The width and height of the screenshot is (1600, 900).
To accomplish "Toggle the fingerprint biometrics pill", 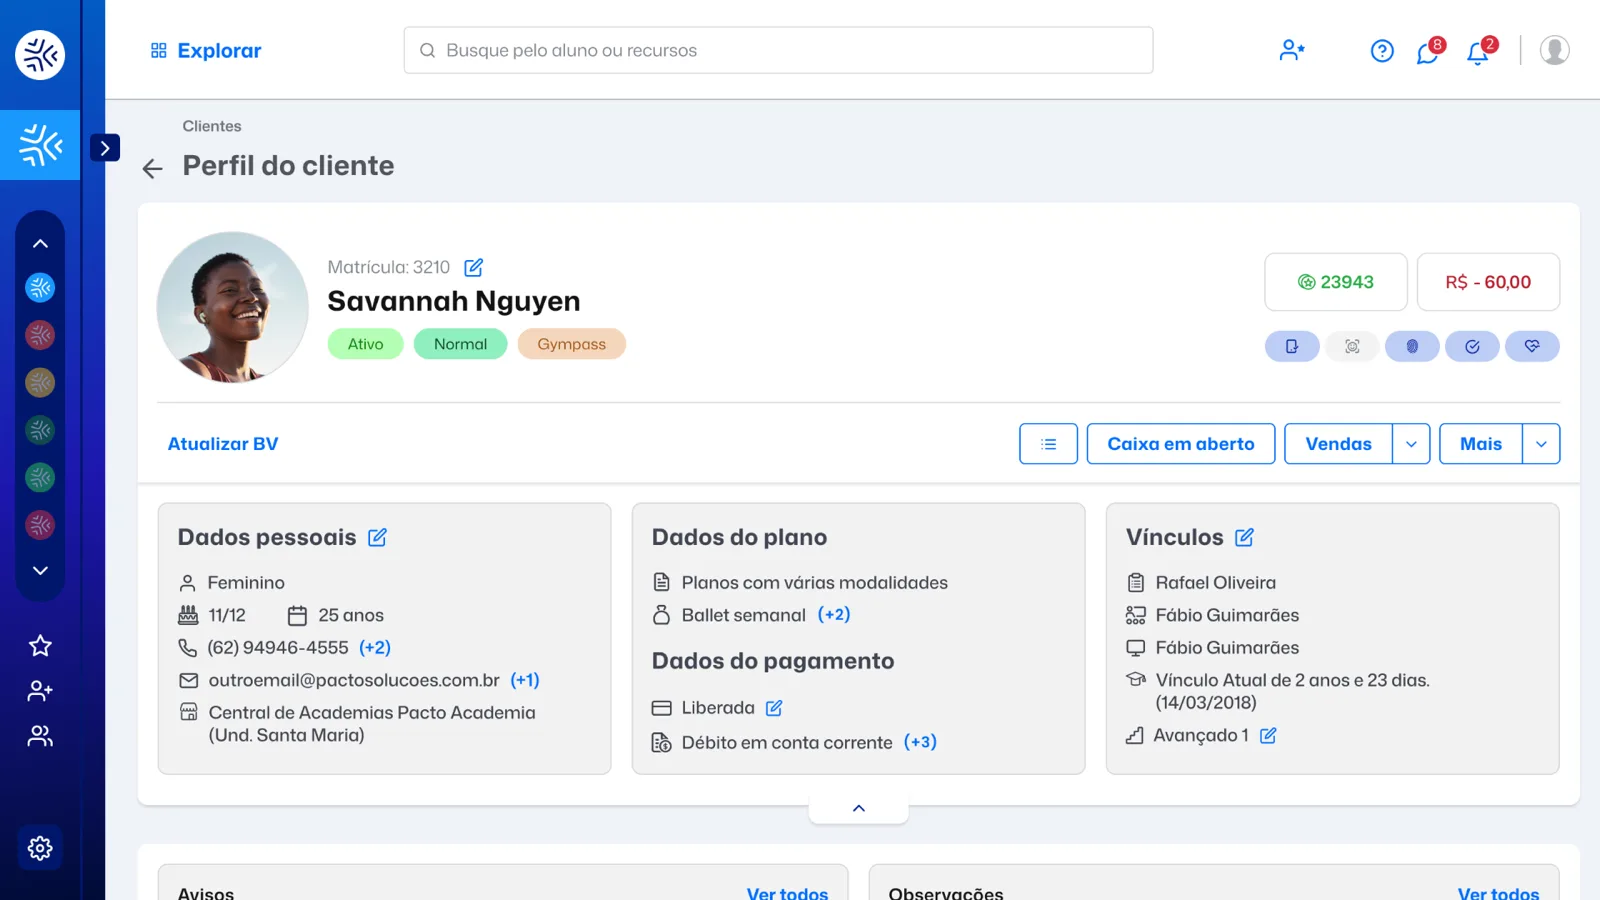I will [1412, 346].
